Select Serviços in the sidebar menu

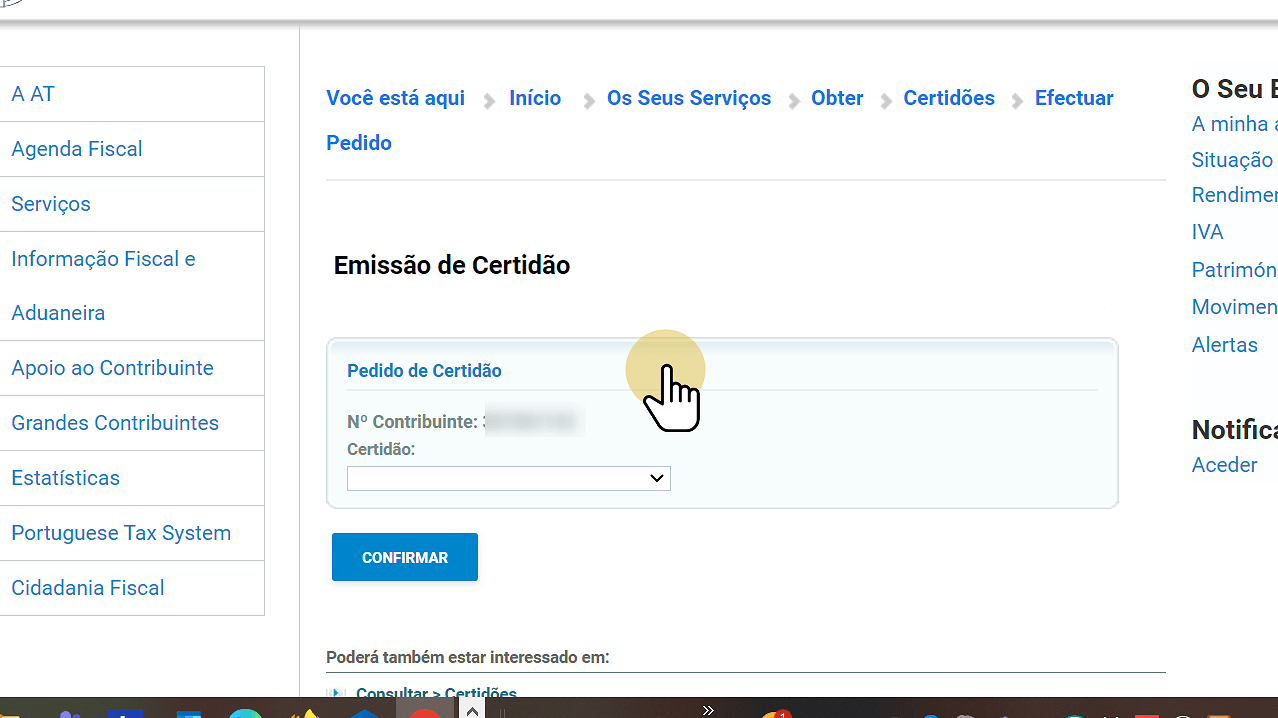(50, 204)
